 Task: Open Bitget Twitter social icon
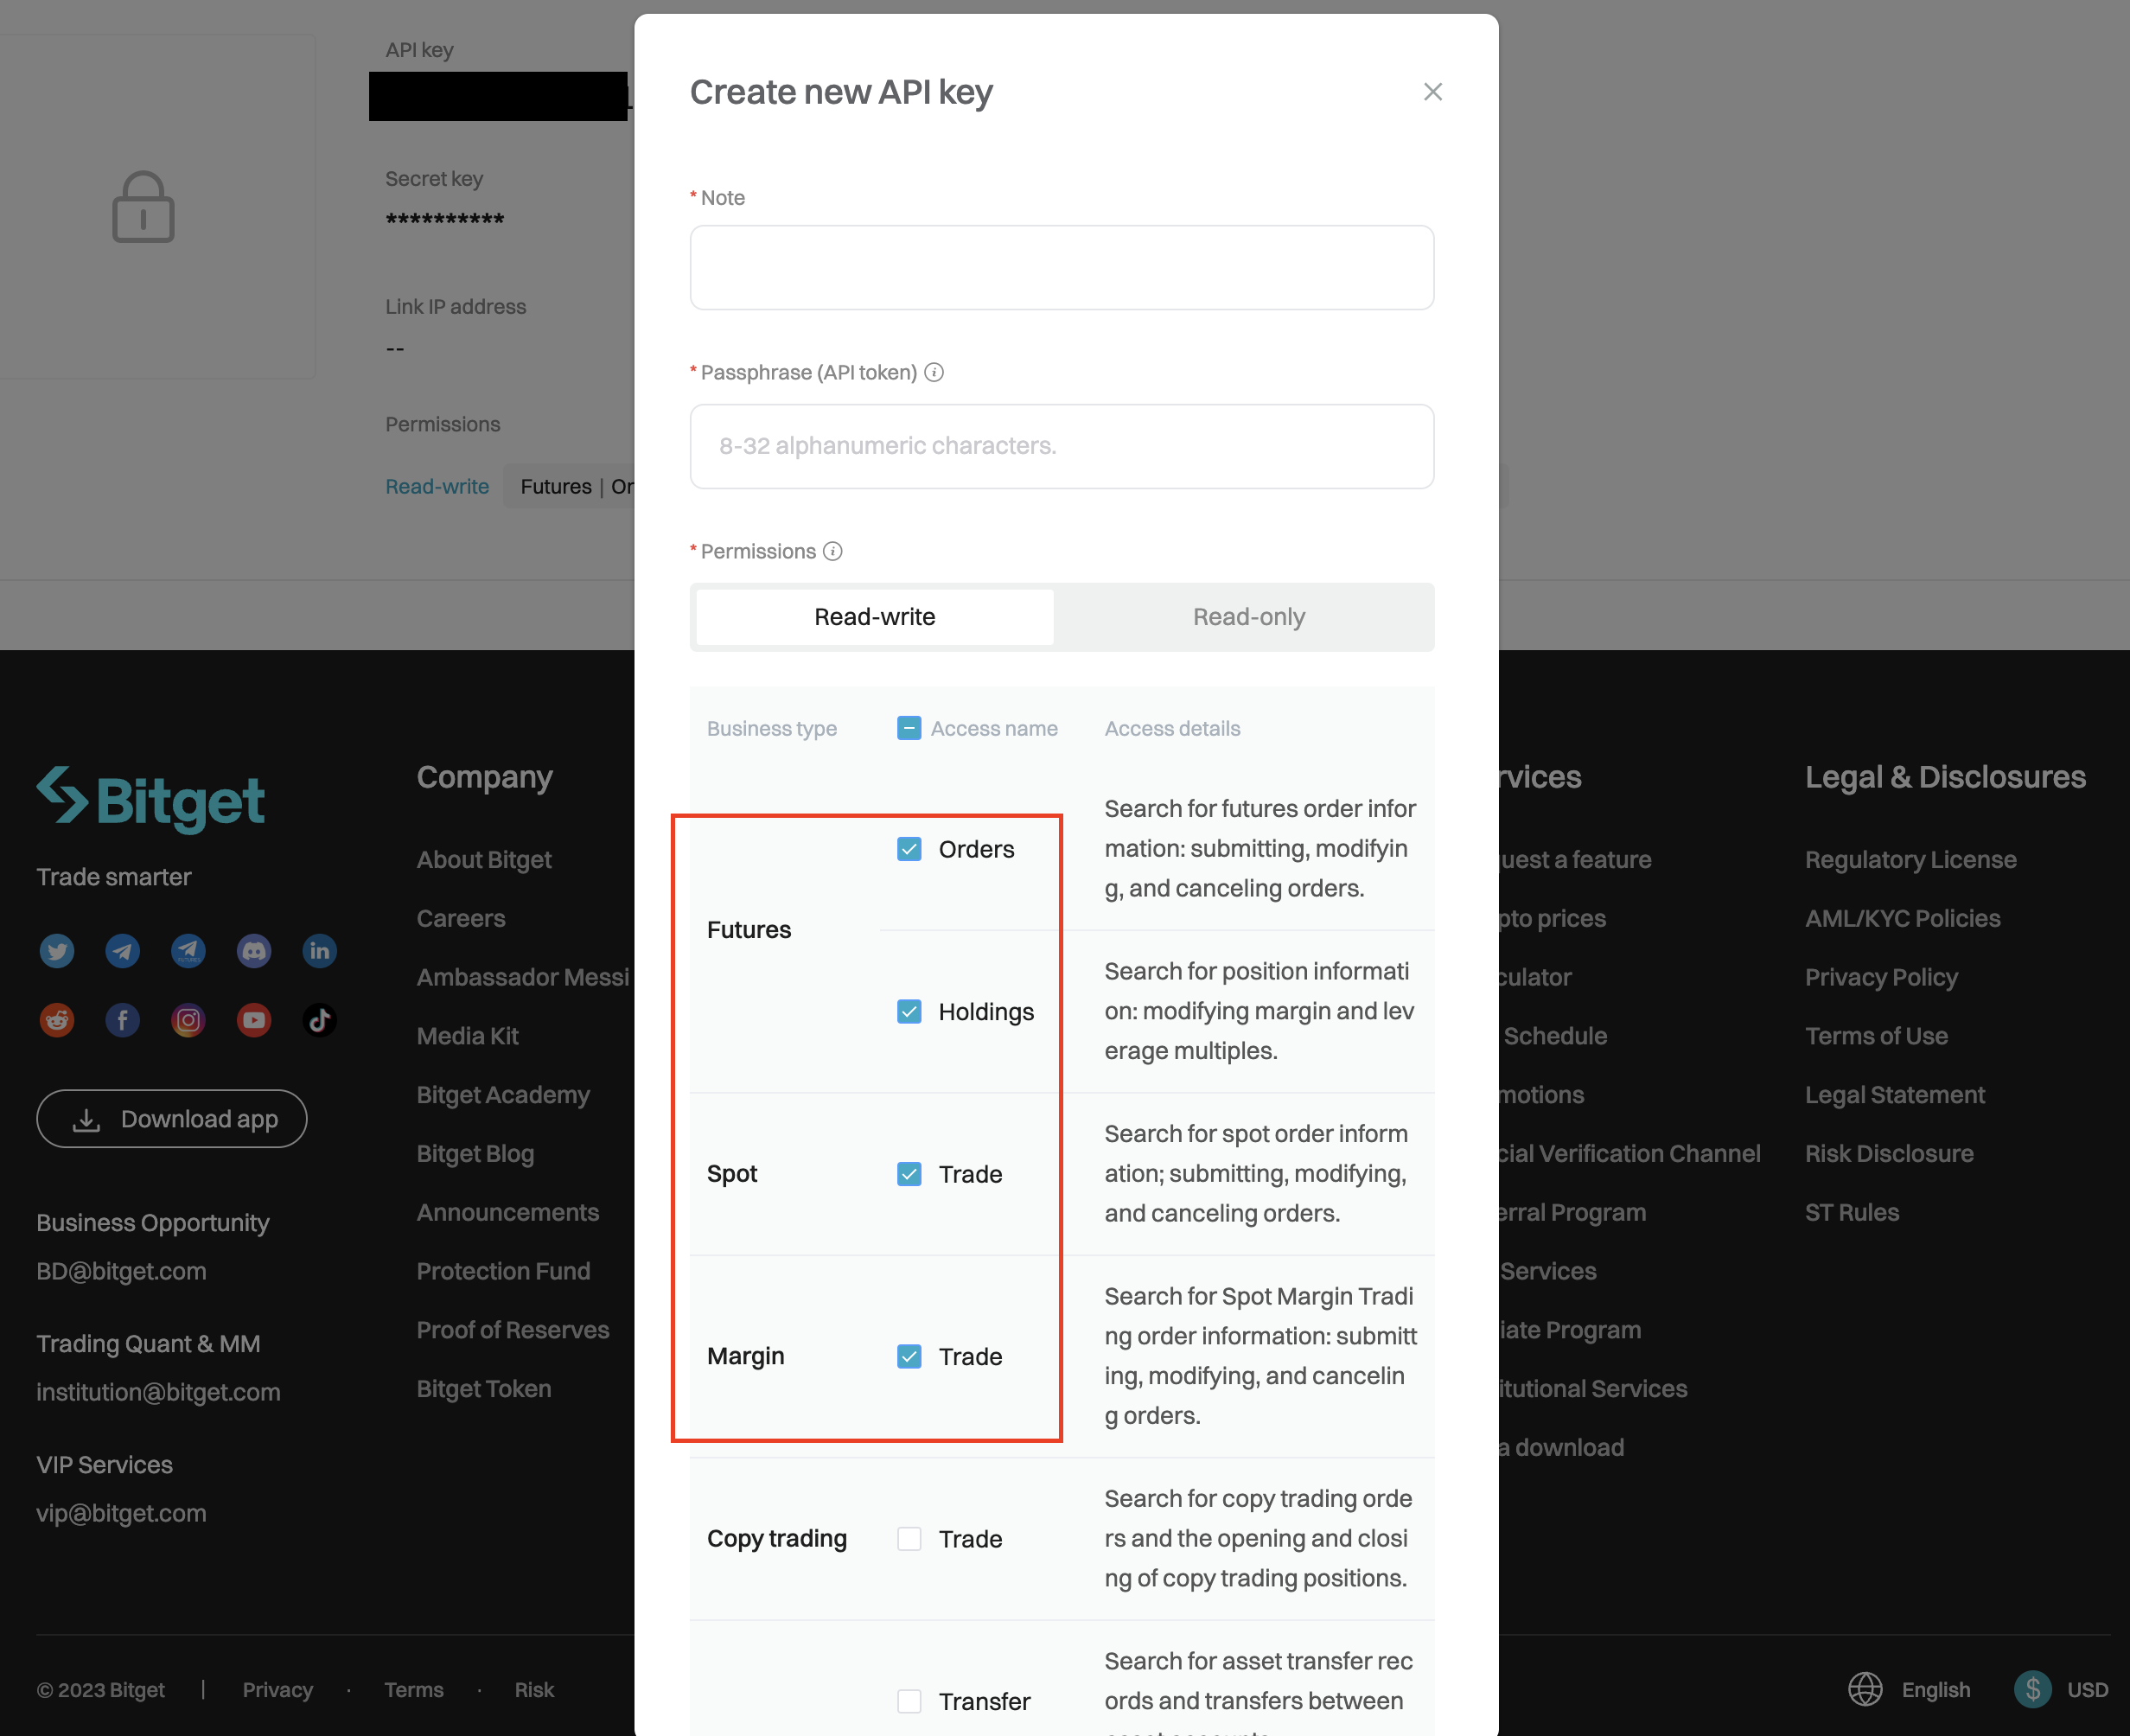pos(57,950)
